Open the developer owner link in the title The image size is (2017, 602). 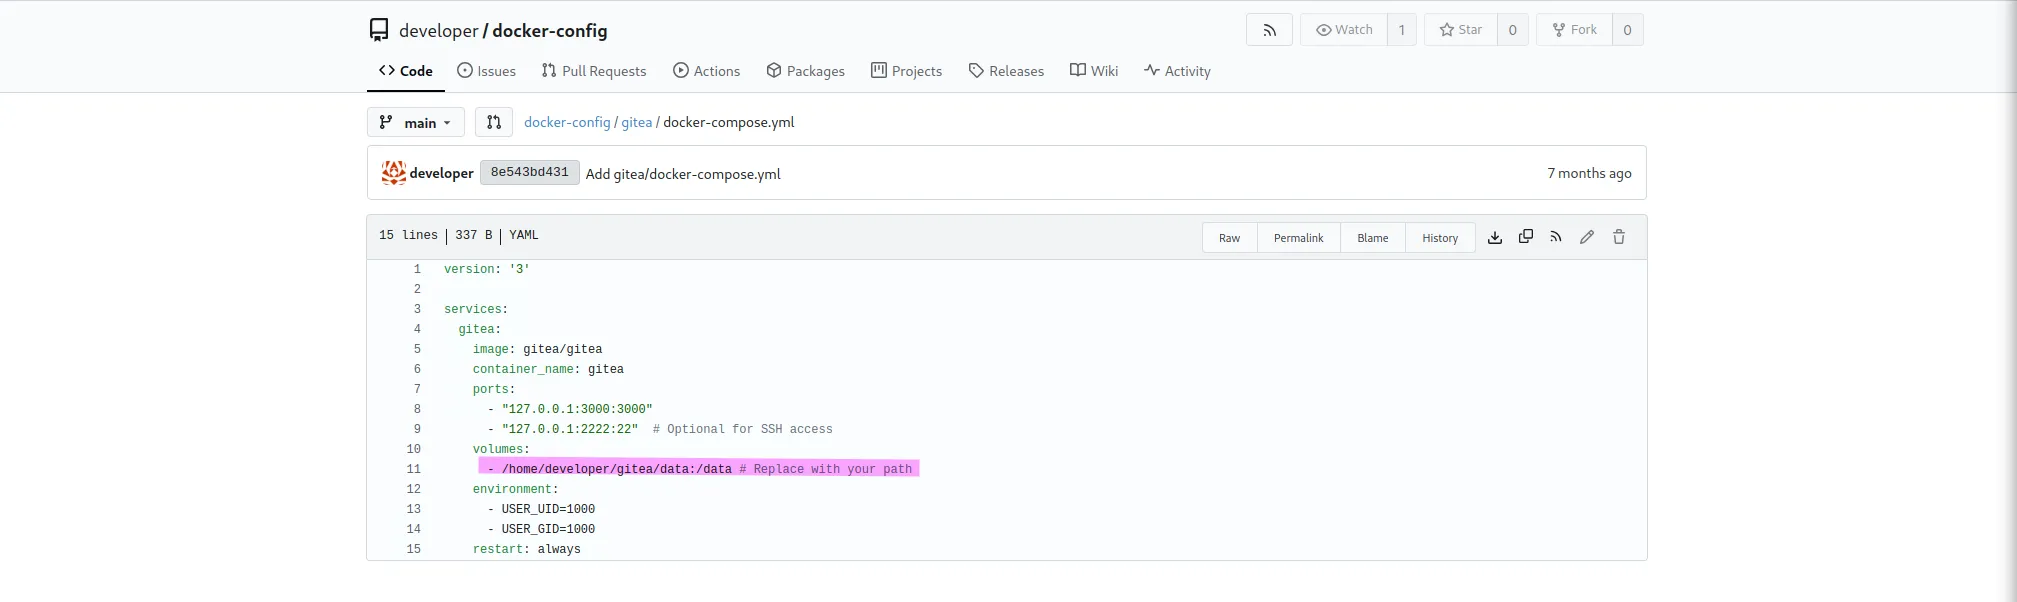[439, 31]
